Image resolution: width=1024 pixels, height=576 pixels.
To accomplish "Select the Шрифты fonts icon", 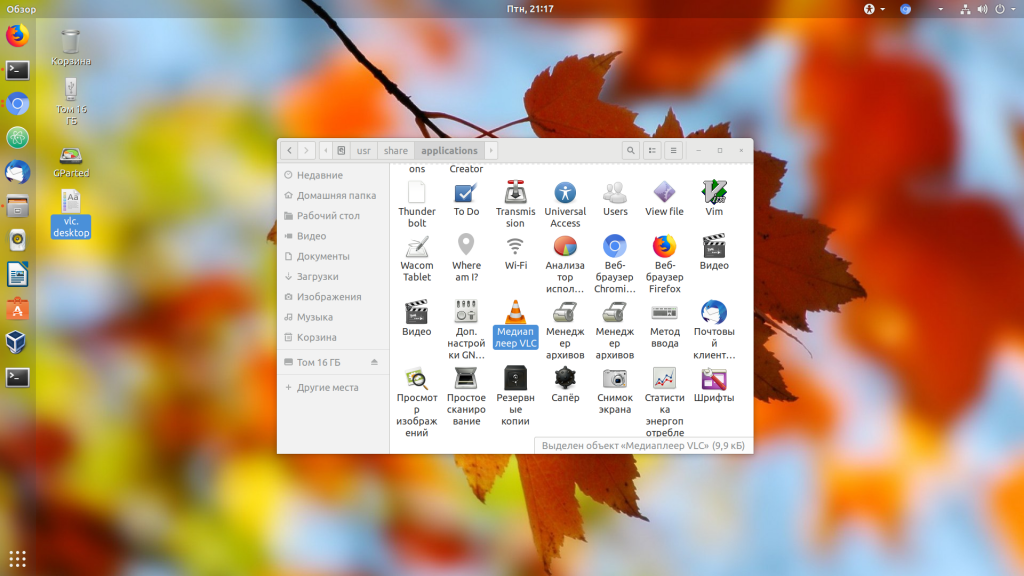I will pyautogui.click(x=714, y=378).
